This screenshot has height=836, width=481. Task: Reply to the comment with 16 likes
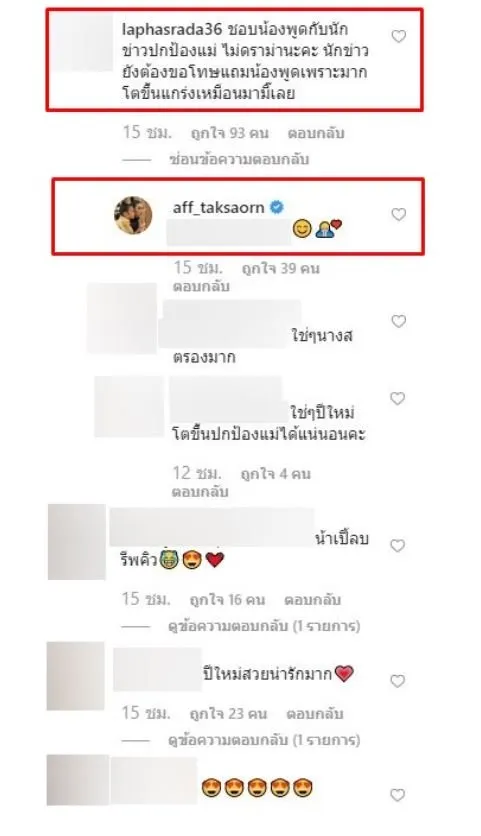[x=312, y=600]
